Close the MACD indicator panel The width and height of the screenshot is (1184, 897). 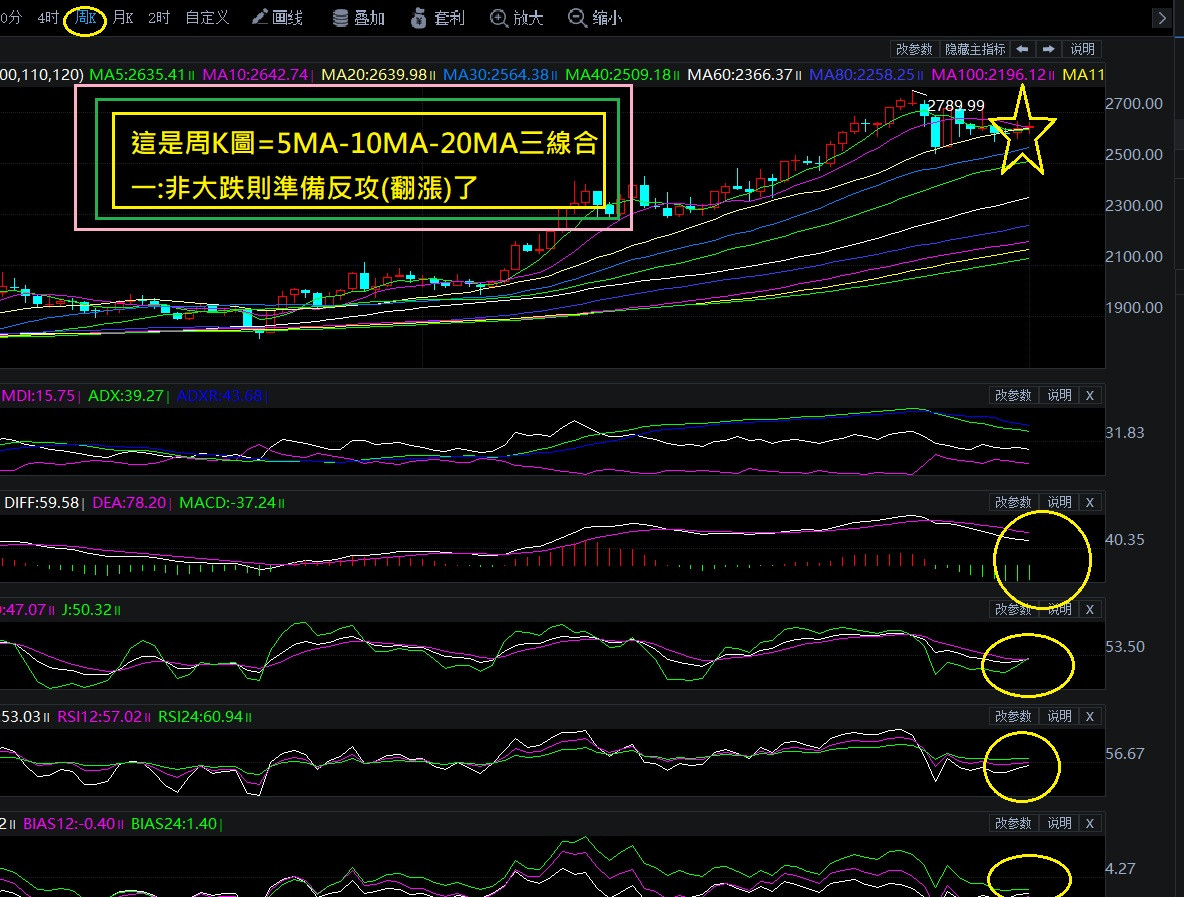(x=1090, y=502)
